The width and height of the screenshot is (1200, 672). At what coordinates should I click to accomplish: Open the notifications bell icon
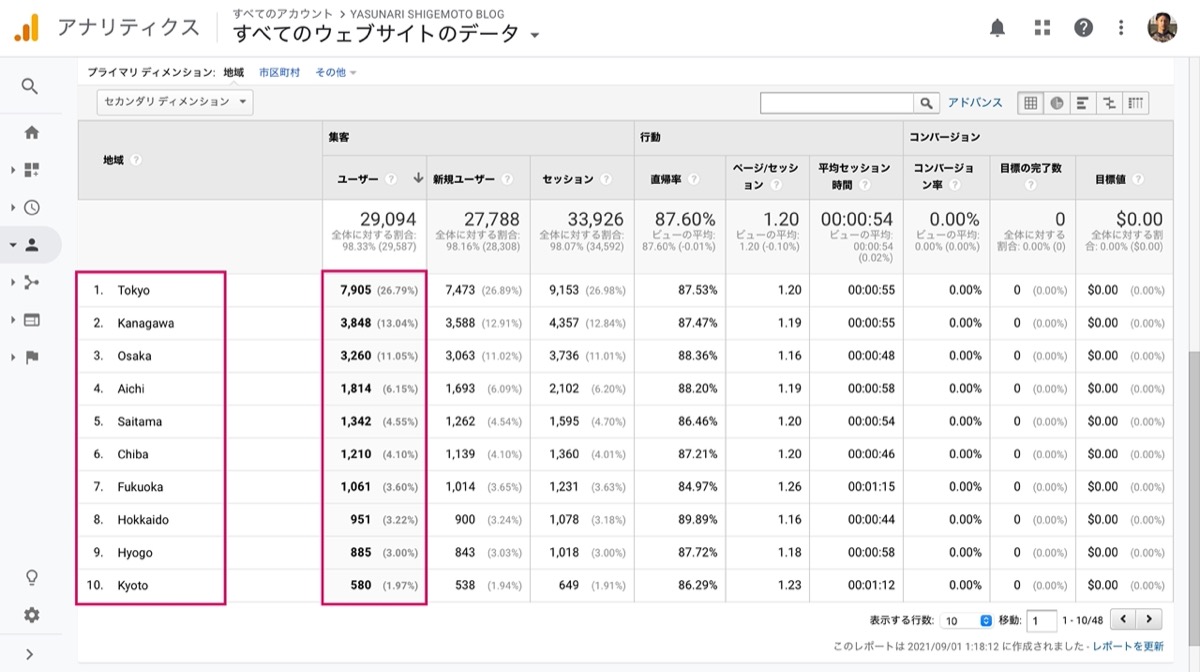(x=997, y=28)
